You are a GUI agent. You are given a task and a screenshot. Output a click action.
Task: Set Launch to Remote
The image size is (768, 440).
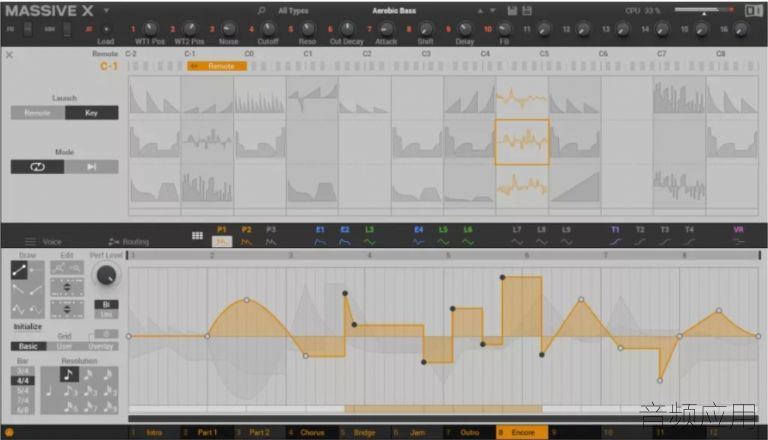(x=38, y=113)
